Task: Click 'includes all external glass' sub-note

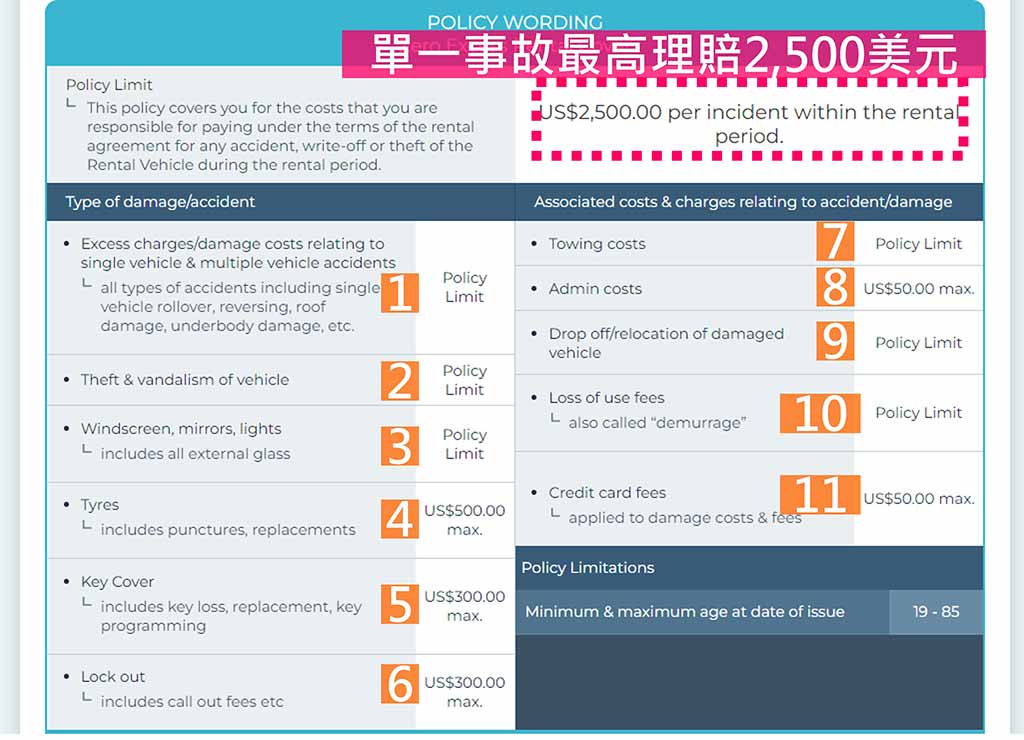Action: [195, 454]
